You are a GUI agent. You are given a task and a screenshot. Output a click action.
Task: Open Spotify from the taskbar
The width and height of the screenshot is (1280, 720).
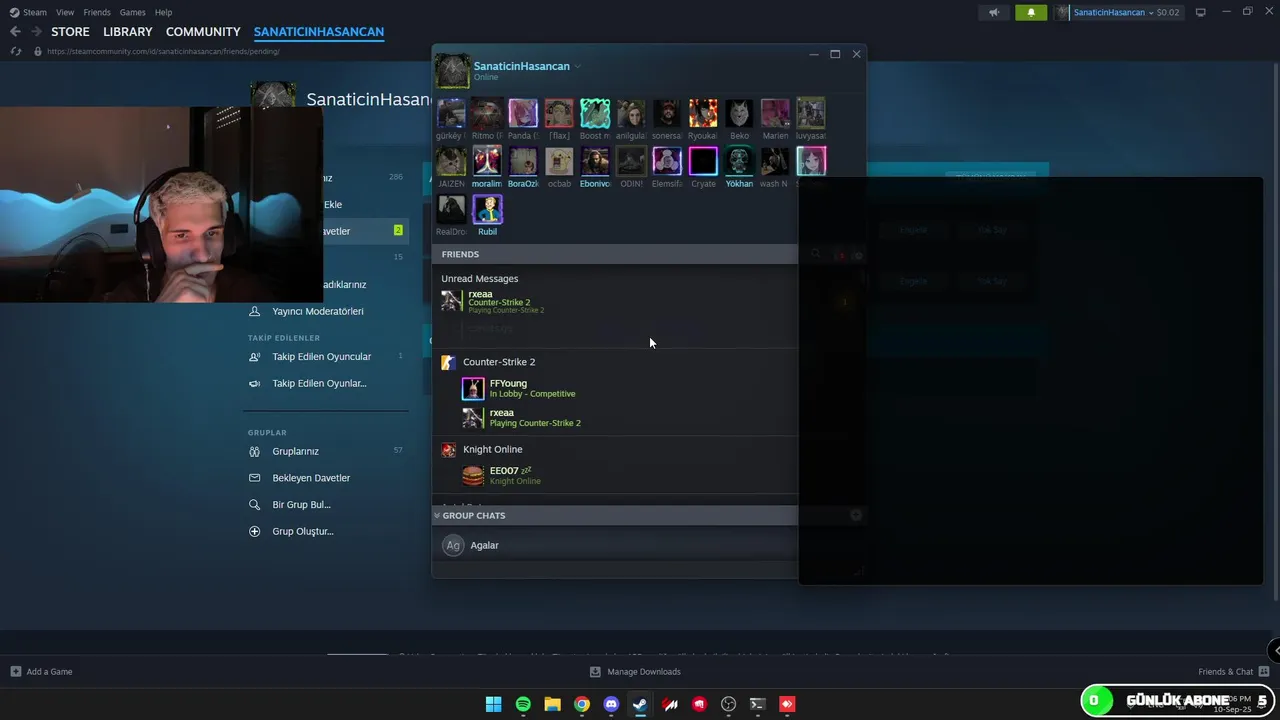[x=523, y=704]
